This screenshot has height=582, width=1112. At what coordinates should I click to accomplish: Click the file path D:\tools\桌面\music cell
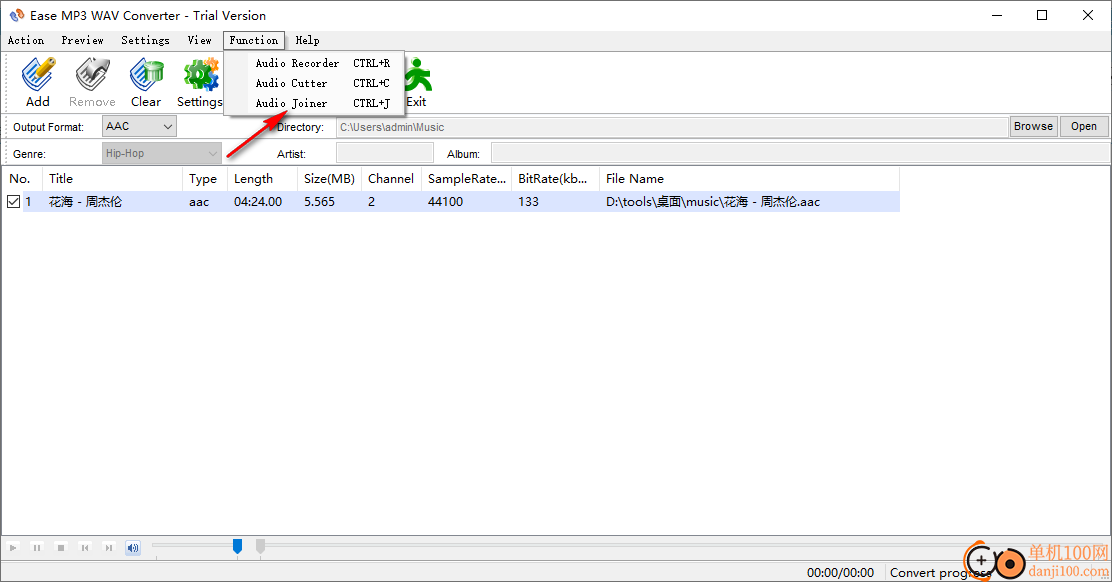point(713,202)
